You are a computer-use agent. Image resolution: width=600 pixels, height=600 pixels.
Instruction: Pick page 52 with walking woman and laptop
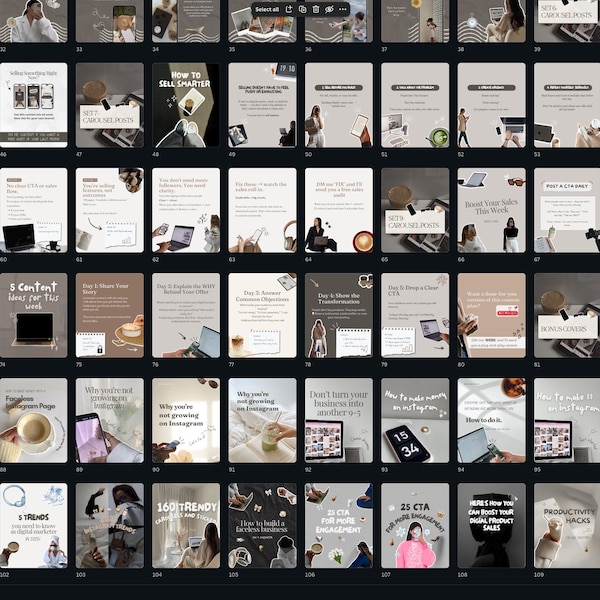[492, 105]
